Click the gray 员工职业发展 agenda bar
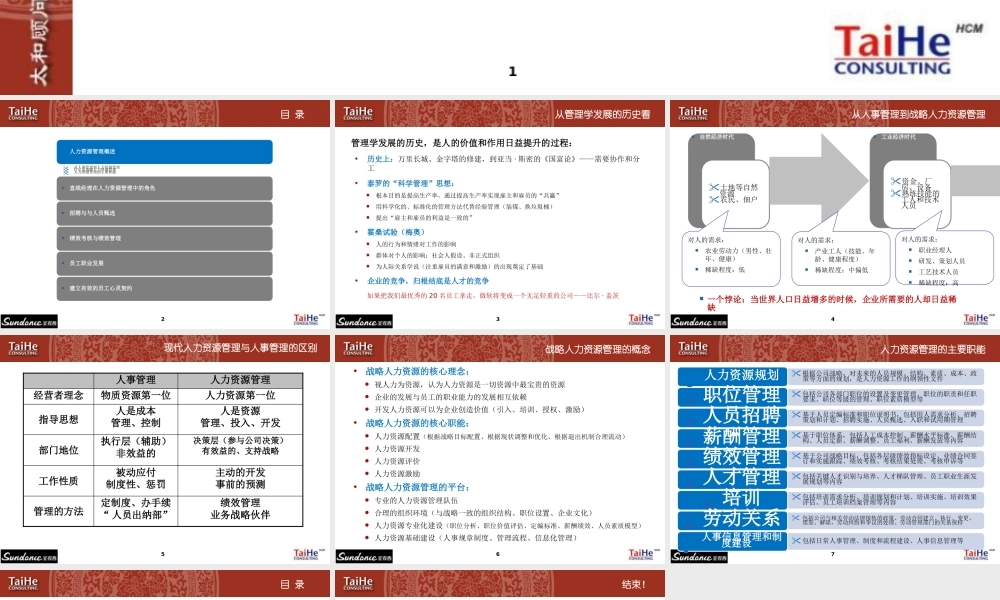 [164, 263]
